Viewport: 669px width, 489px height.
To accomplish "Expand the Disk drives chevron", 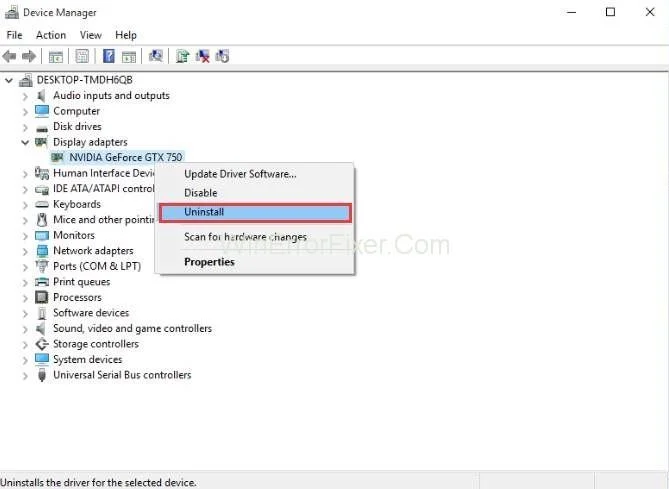I will [25, 127].
